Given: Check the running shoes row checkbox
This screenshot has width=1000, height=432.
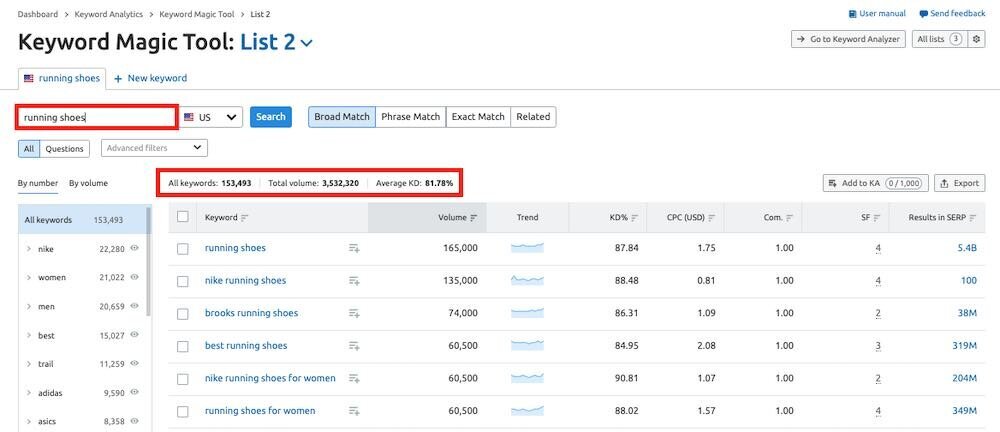Looking at the screenshot, I should click(x=183, y=249).
